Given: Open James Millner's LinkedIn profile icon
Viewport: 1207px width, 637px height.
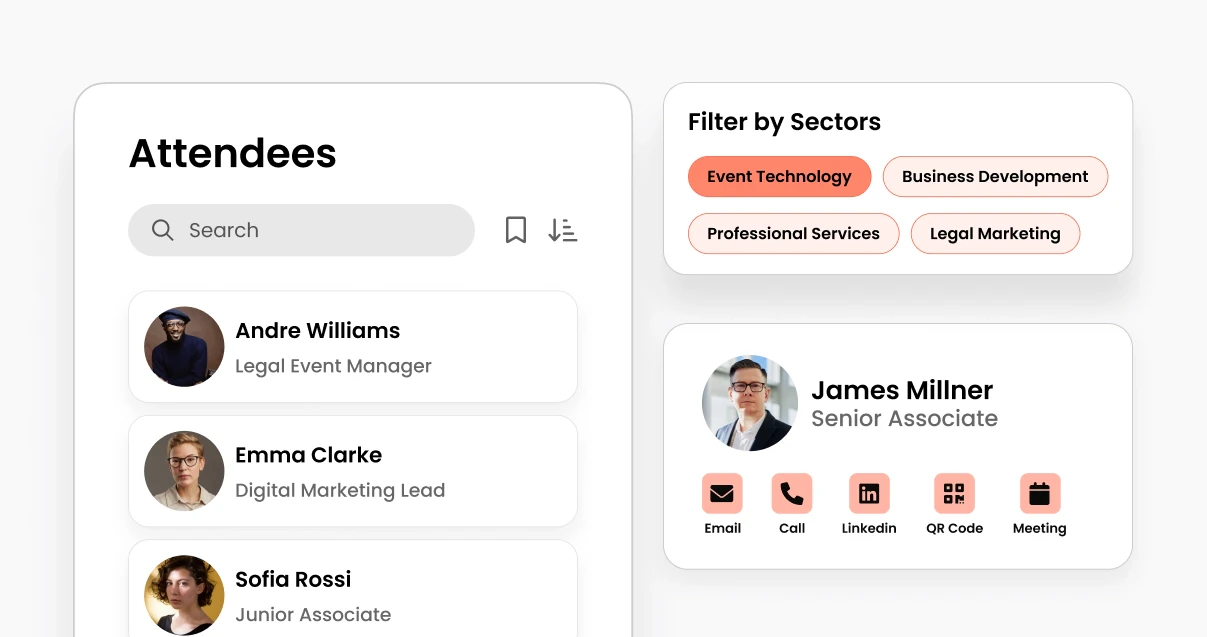Looking at the screenshot, I should [868, 493].
